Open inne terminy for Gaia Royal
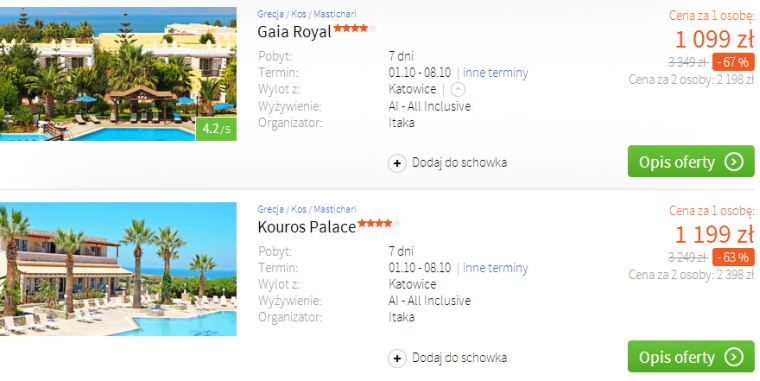Screen dimensions: 760x381 click(x=495, y=73)
